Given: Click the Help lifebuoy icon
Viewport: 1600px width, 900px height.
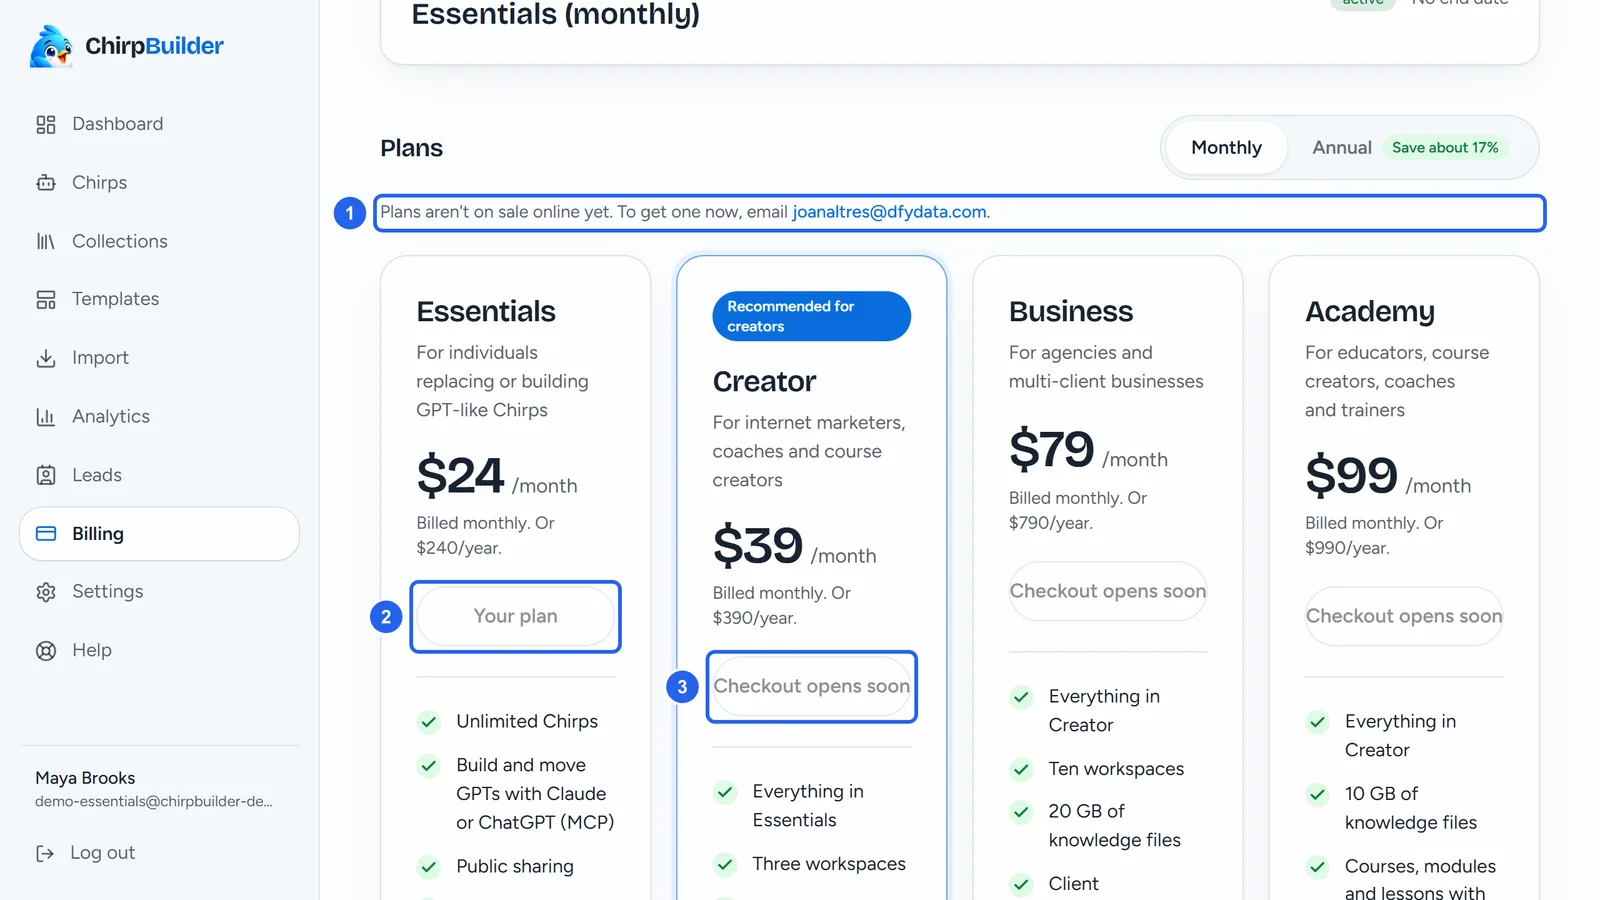Looking at the screenshot, I should (x=46, y=651).
